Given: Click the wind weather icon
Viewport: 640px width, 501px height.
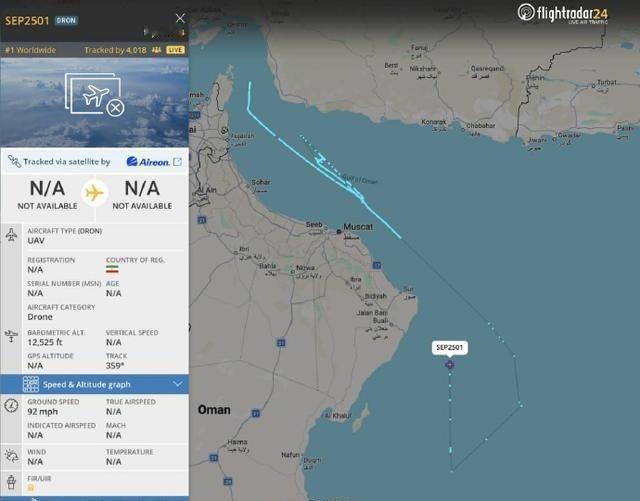Looking at the screenshot, I should click(11, 456).
